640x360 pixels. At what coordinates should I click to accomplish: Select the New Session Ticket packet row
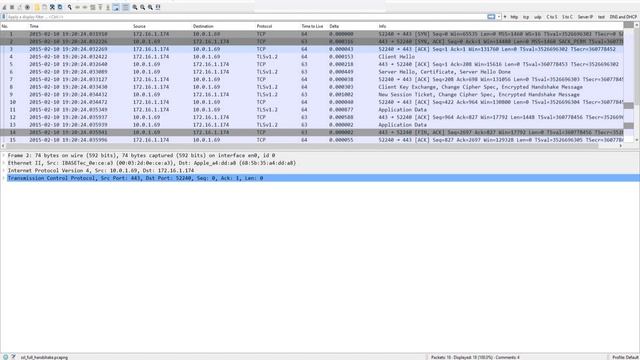pyautogui.click(x=312, y=94)
